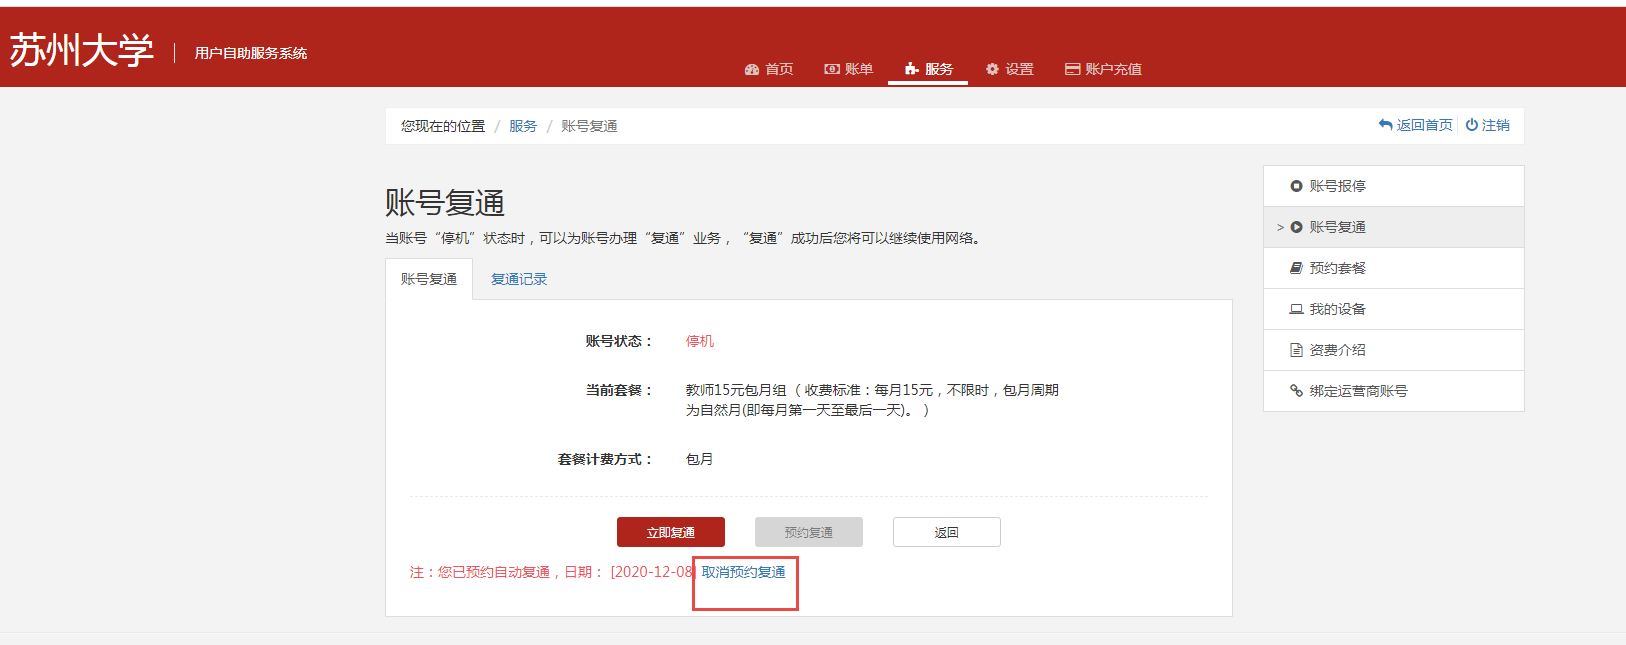Viewport: 1626px width, 645px height.
Task: Switch to the 复通记录 tab
Action: [519, 279]
